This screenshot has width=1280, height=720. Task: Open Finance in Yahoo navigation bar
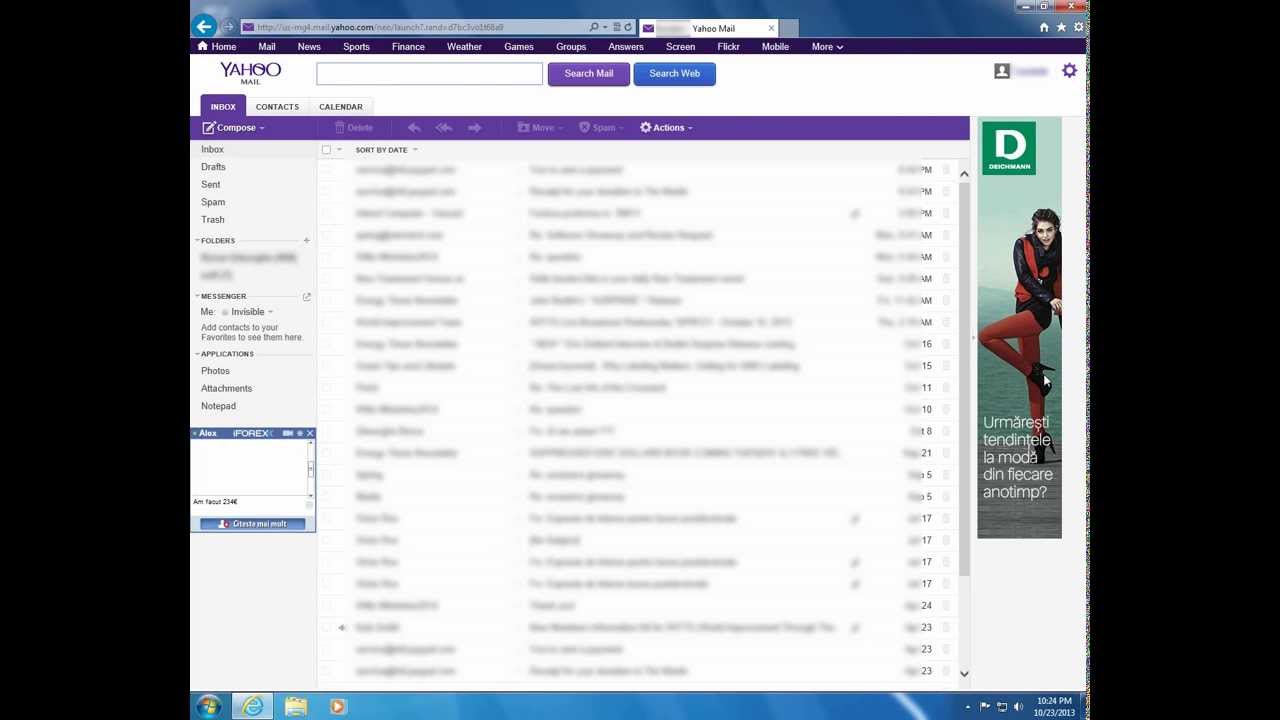pos(408,46)
